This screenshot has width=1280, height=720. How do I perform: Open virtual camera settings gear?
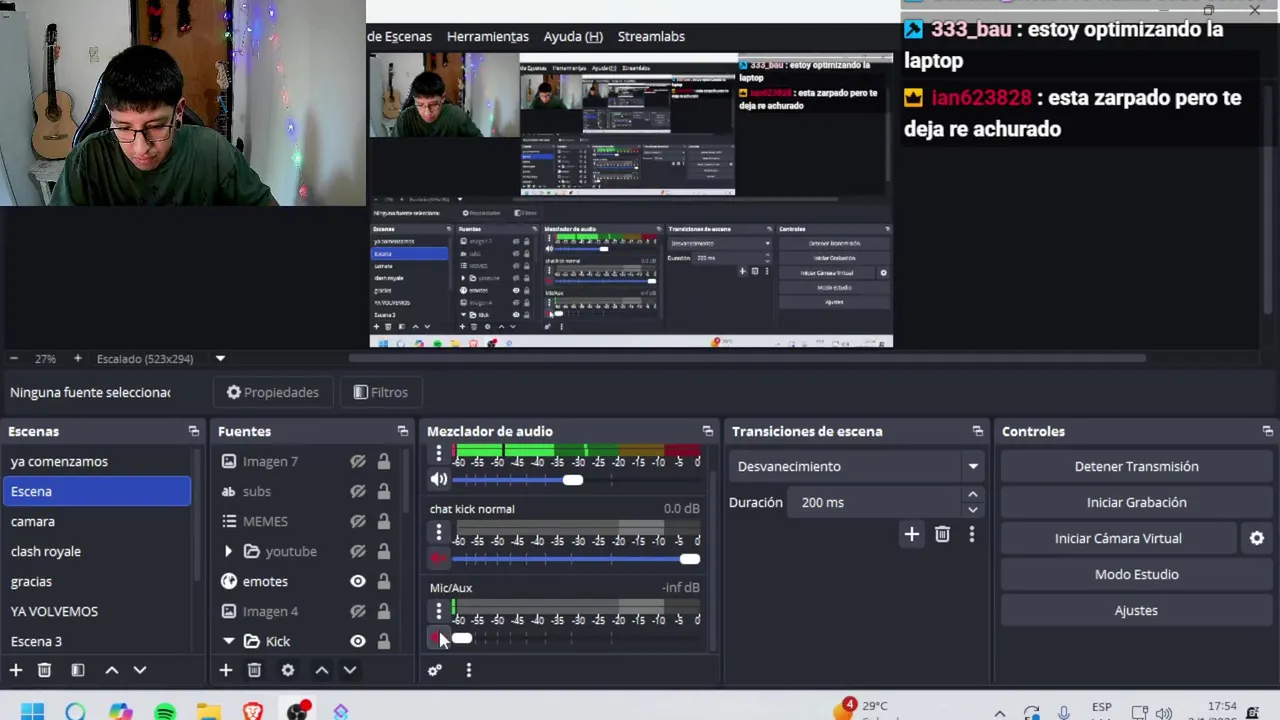tap(1257, 538)
